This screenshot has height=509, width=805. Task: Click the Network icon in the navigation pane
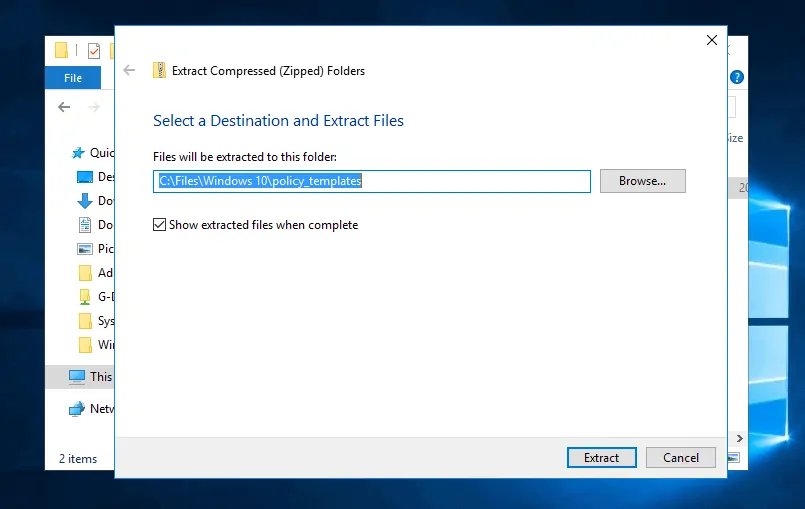78,409
